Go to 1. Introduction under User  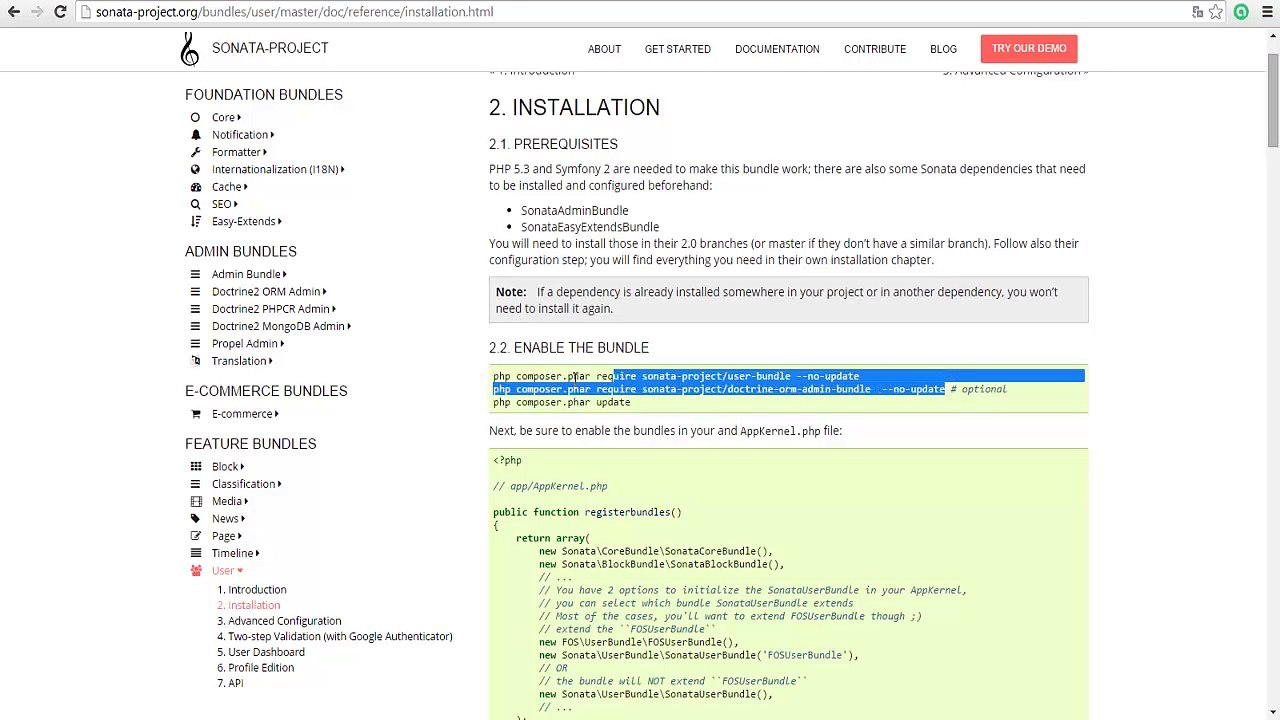click(x=251, y=590)
